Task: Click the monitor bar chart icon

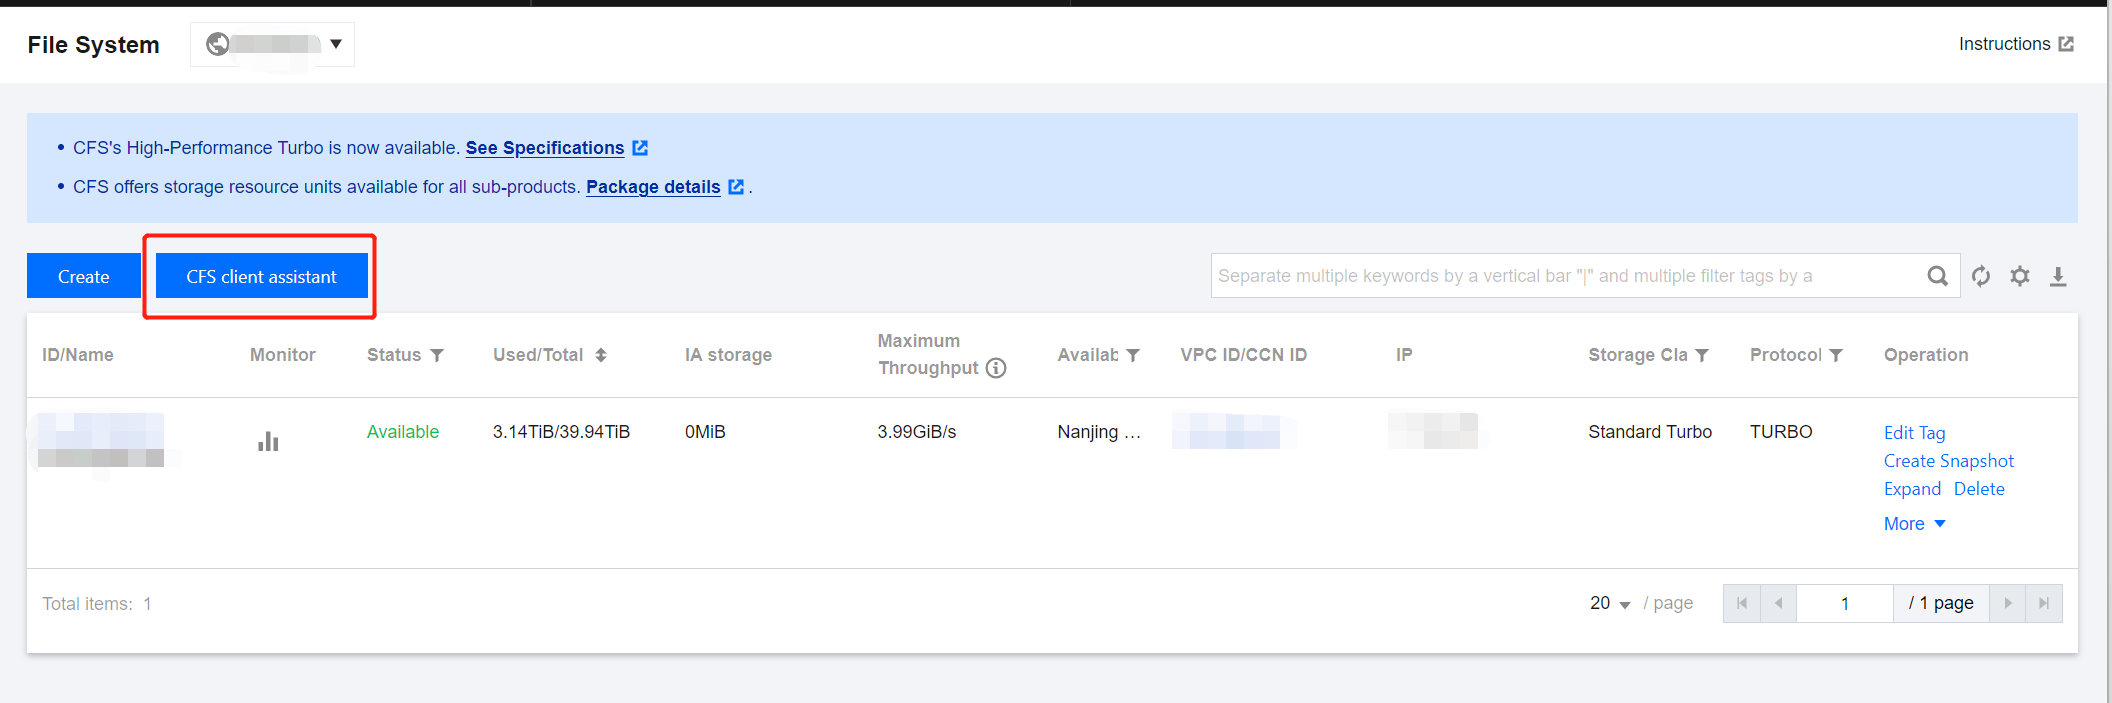Action: [268, 441]
